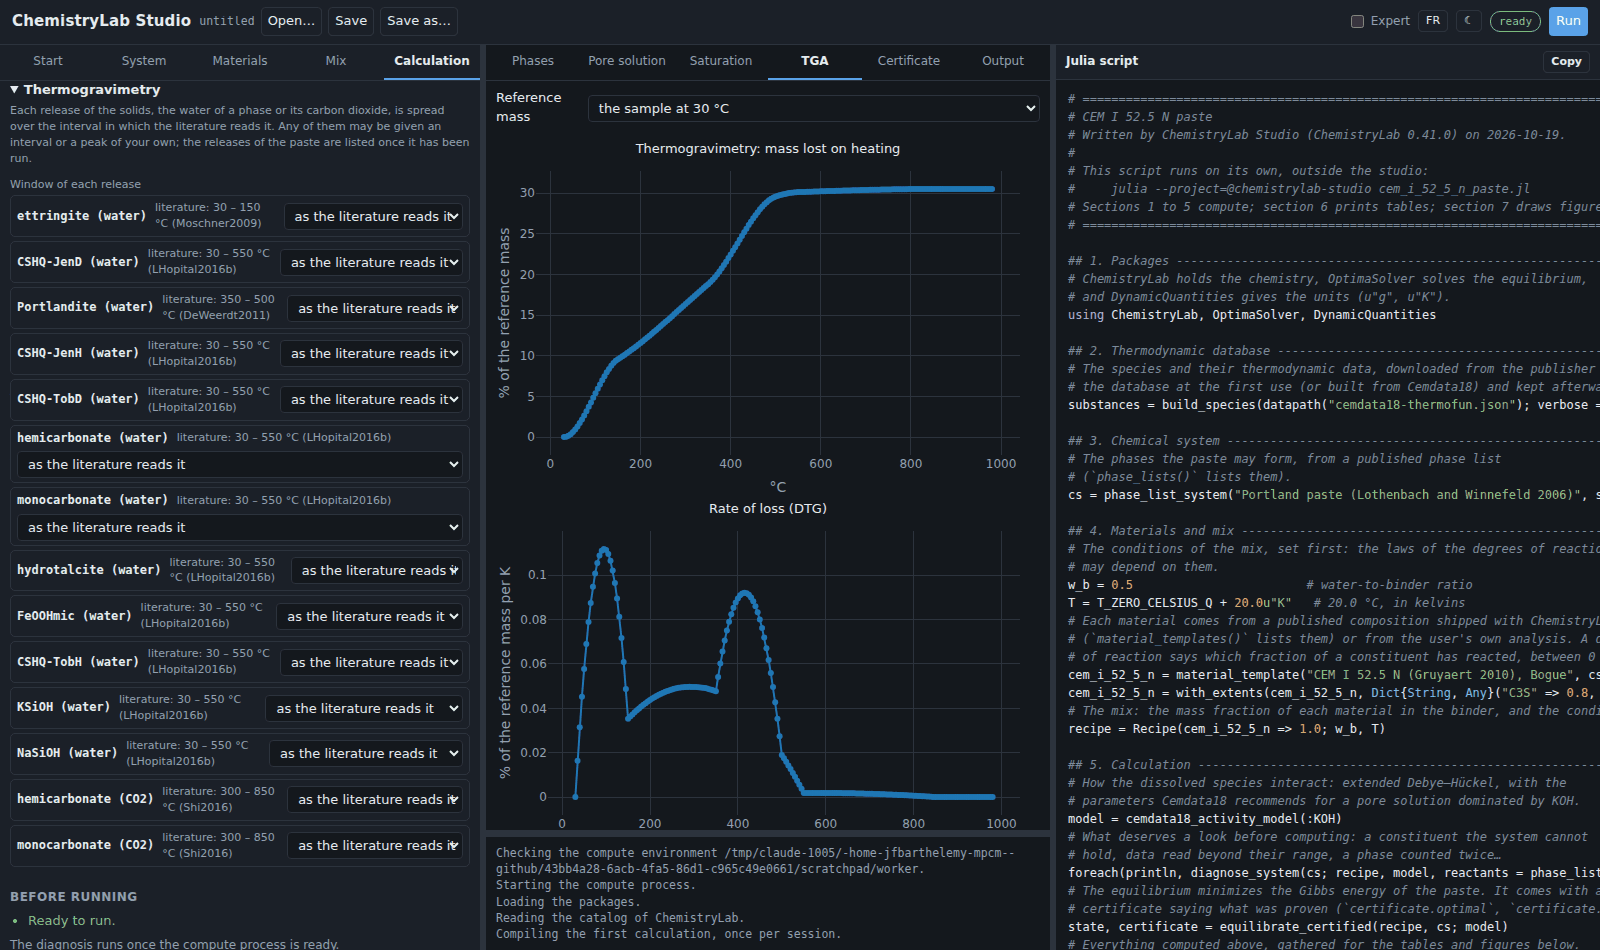The image size is (1600, 950).
Task: Open ettringite (water) window dropdown
Action: 373,216
